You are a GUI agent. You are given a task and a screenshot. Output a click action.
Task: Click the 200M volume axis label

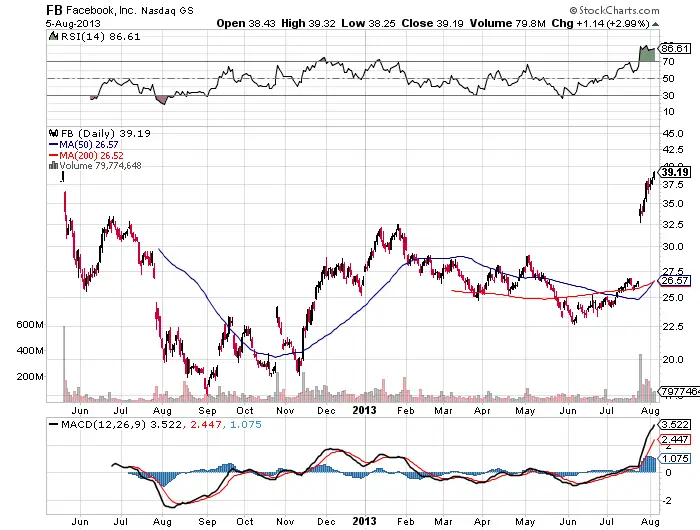click(x=30, y=376)
